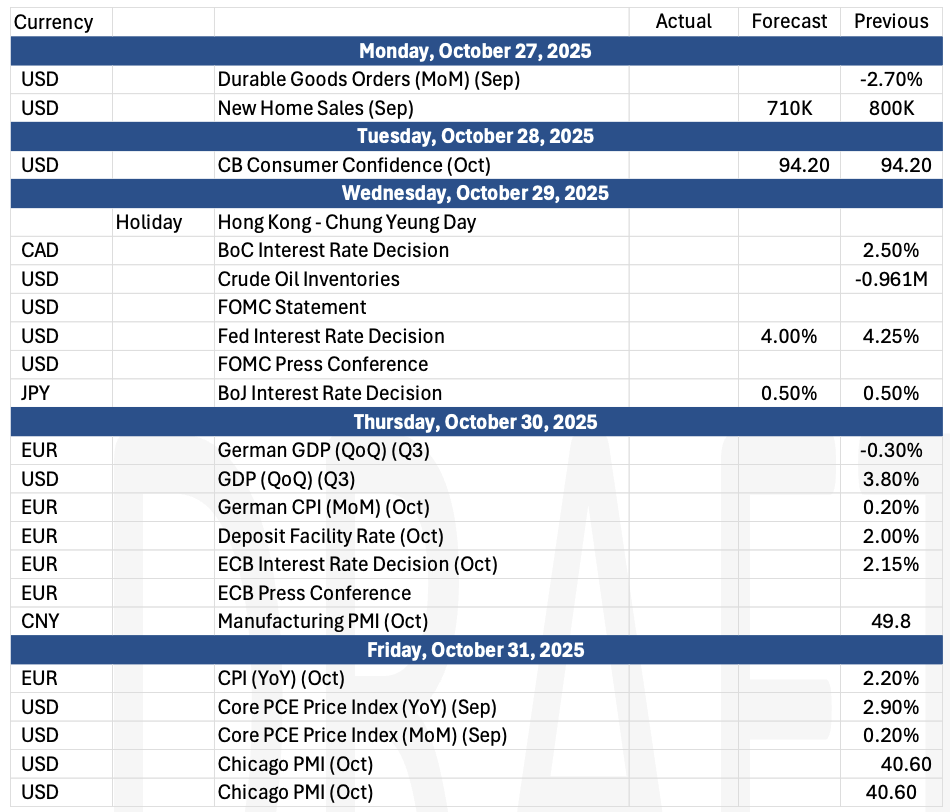Click the BoC Interest Rate Decision event
This screenshot has height=812, width=950.
(x=333, y=250)
